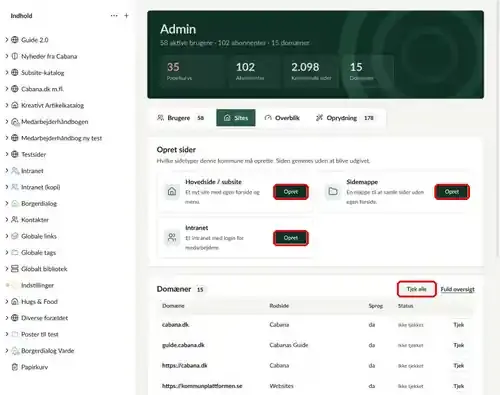Expand the Guide 2.0 tree node
Screen dimensions: 500x395
7,40
